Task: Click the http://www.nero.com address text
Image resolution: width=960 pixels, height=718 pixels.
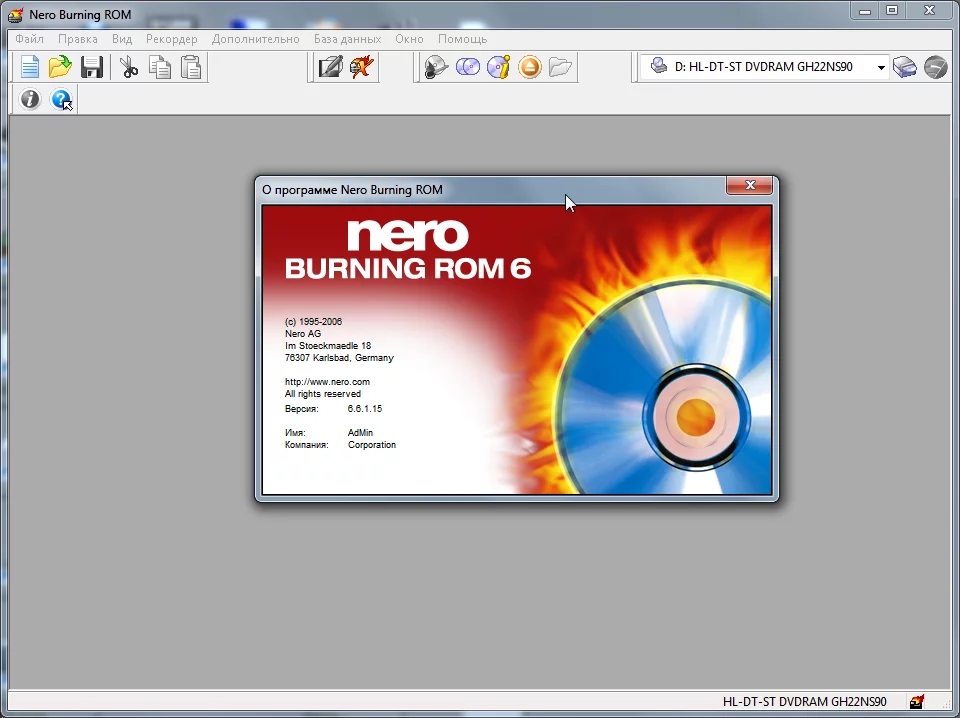Action: tap(327, 381)
